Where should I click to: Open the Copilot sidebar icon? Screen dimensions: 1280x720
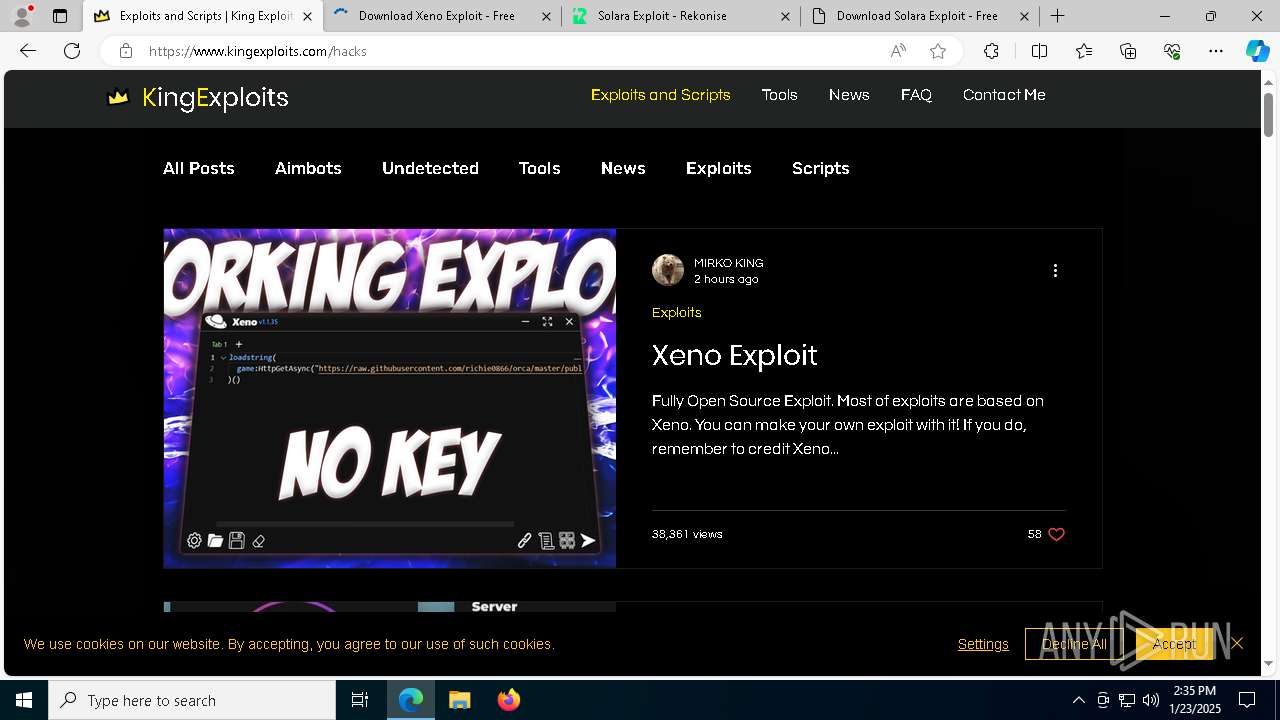1257,51
